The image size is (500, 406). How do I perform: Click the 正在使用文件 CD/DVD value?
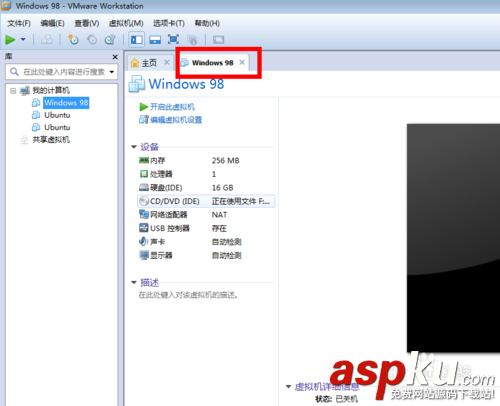click(x=241, y=201)
